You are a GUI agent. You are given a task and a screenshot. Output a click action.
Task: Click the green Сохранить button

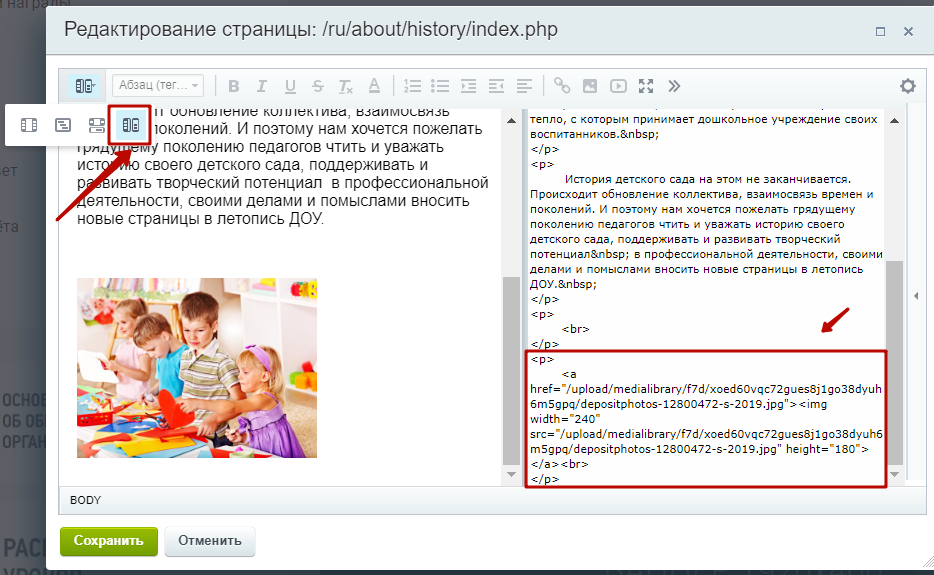[108, 541]
